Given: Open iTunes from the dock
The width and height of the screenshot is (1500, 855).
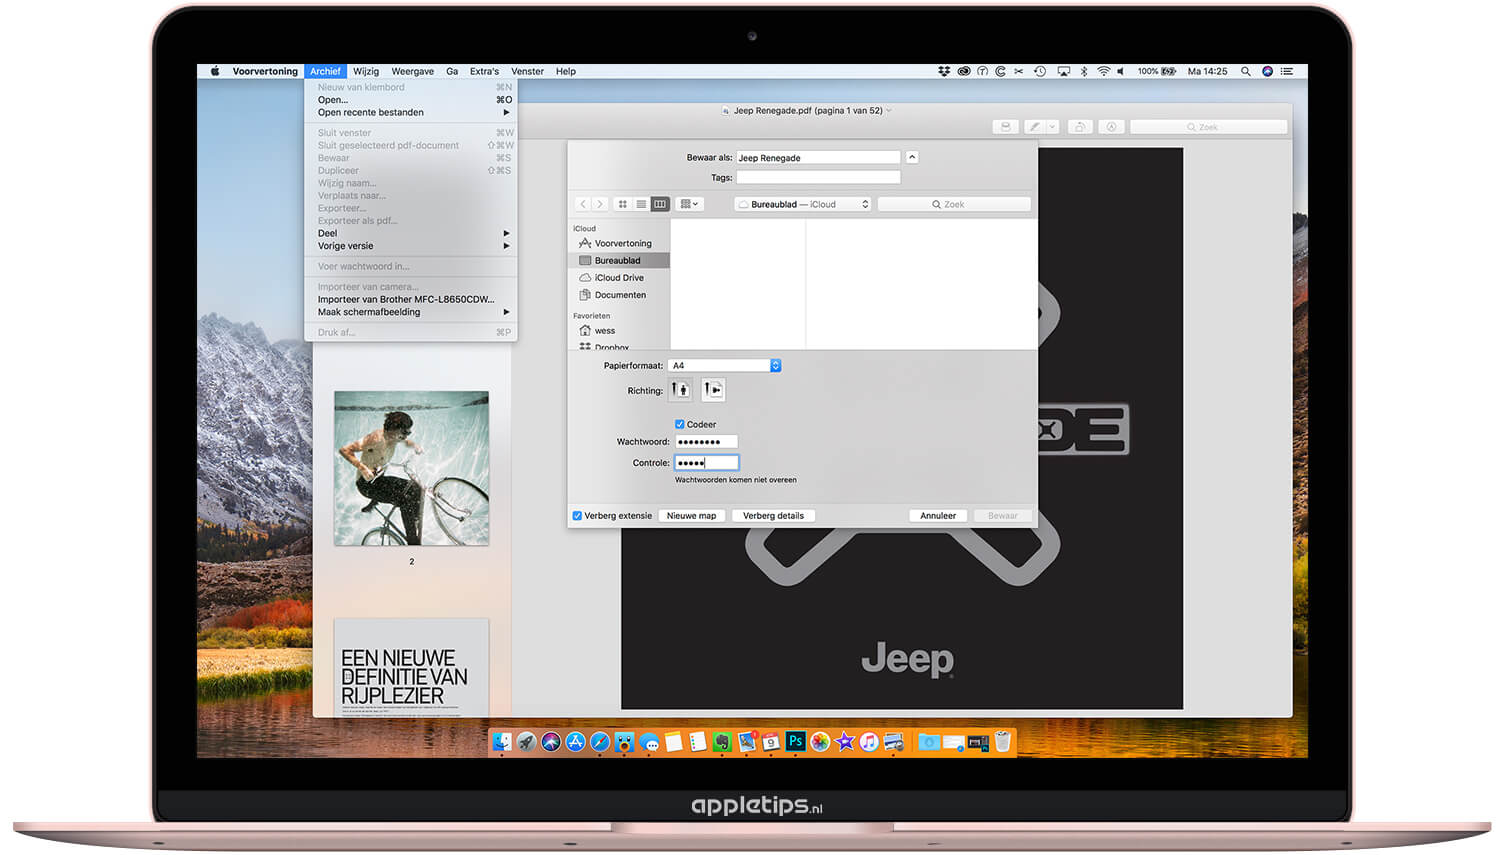Looking at the screenshot, I should (869, 742).
